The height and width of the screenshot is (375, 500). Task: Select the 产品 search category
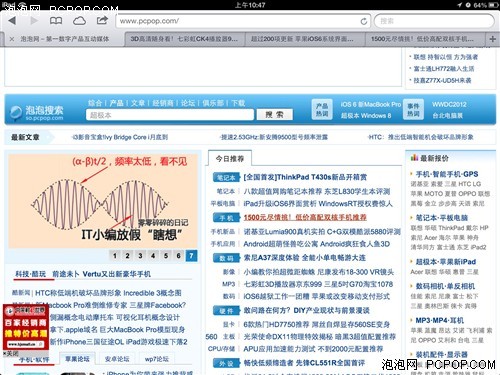pyautogui.click(x=116, y=103)
